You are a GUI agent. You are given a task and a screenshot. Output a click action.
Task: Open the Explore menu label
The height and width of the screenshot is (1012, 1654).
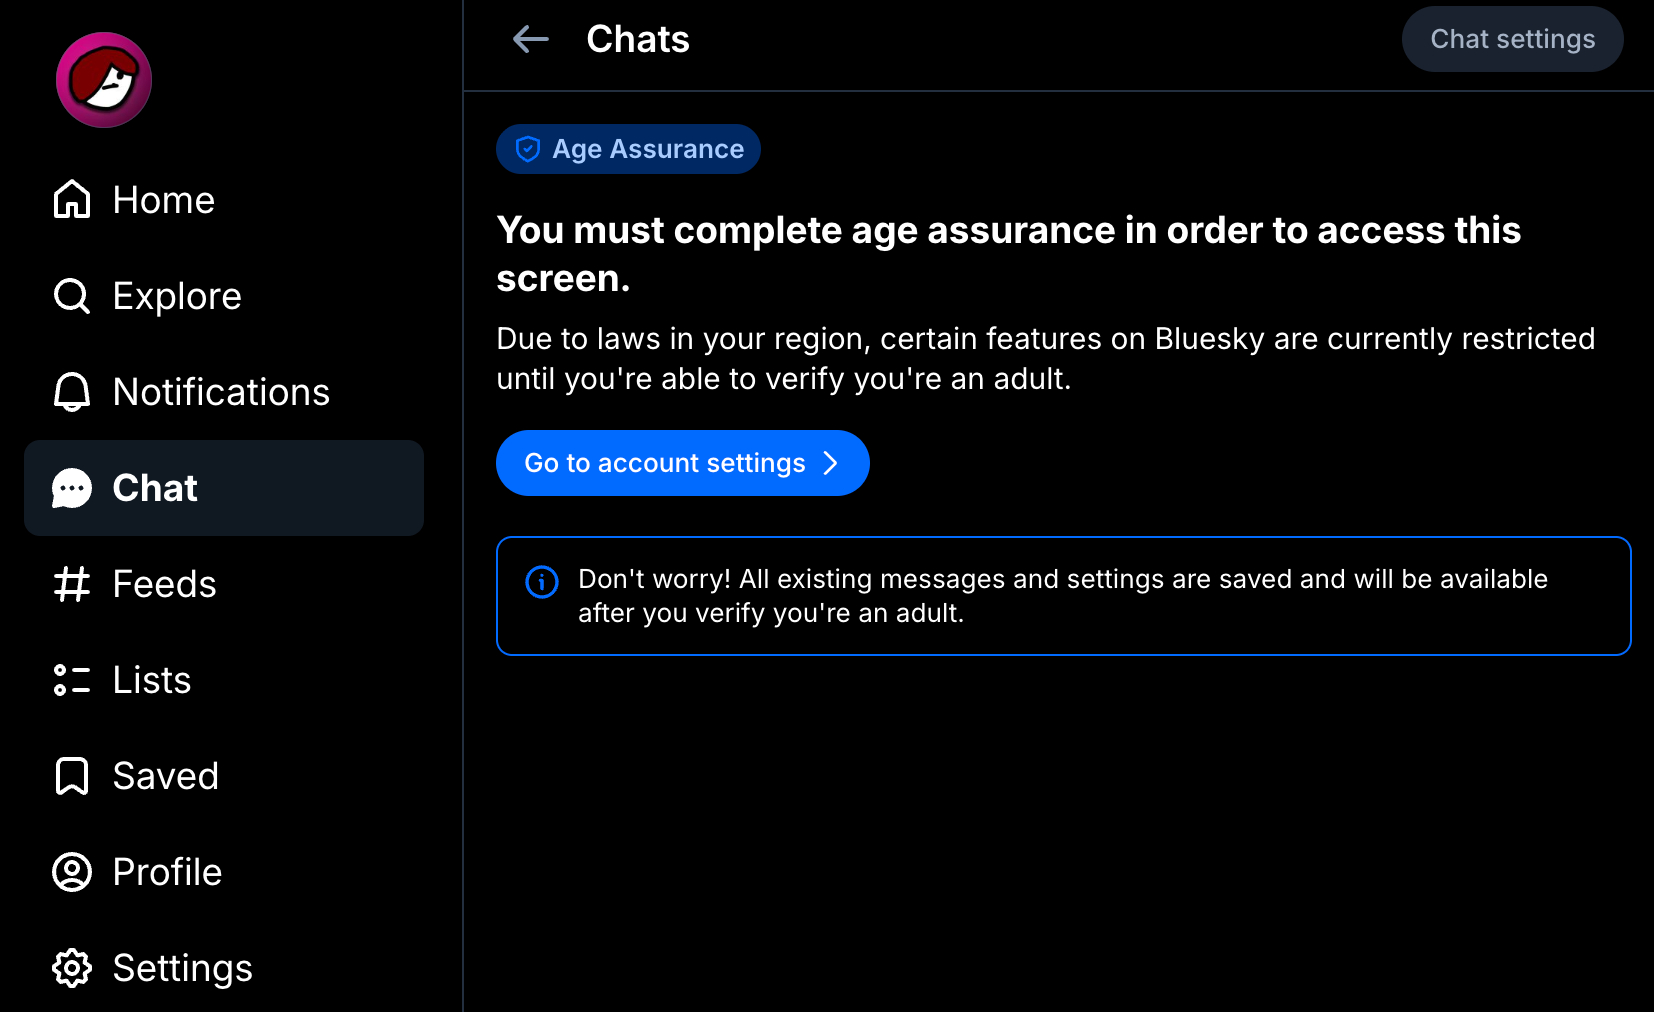(x=177, y=296)
